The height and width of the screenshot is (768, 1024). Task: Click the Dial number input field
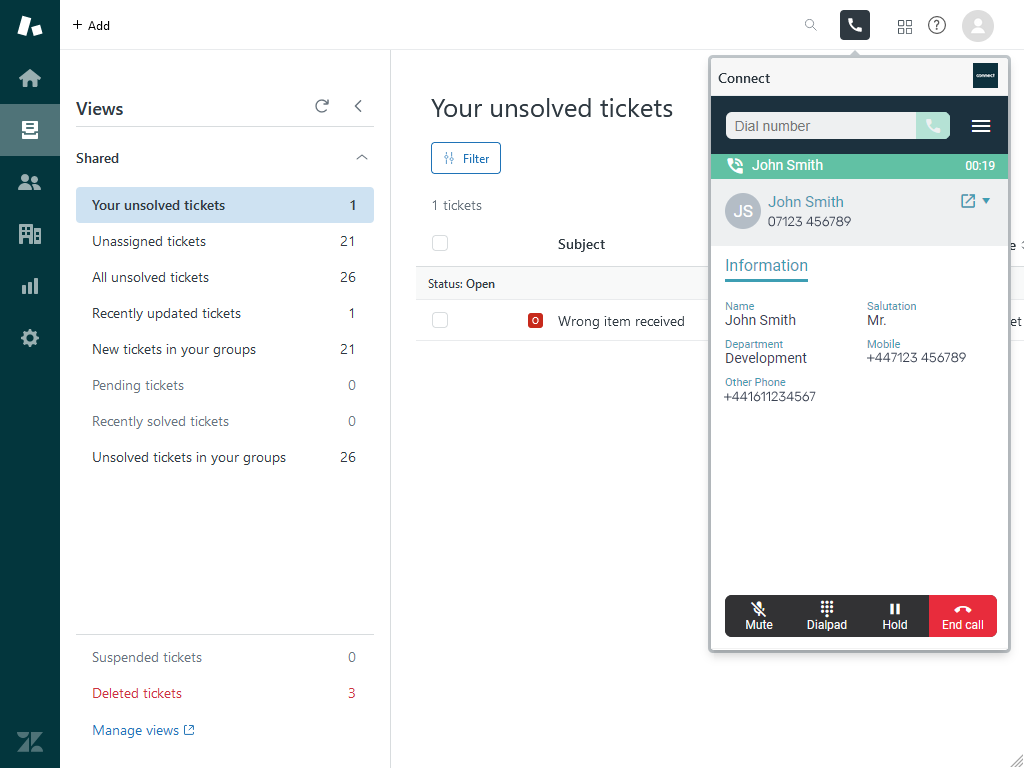click(x=820, y=126)
